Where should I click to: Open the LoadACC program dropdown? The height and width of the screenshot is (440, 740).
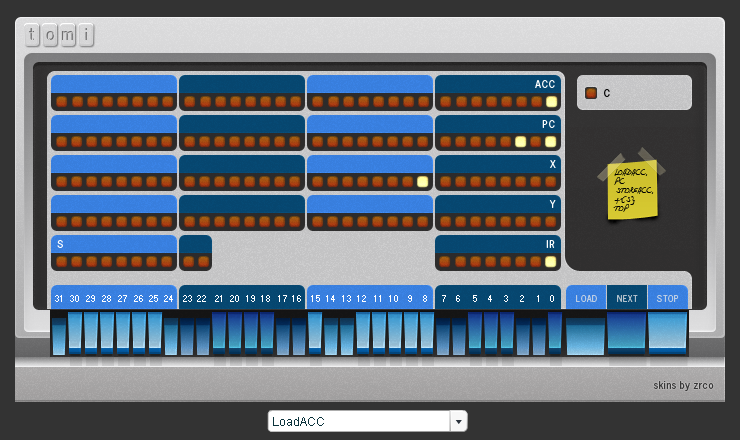click(x=359, y=421)
